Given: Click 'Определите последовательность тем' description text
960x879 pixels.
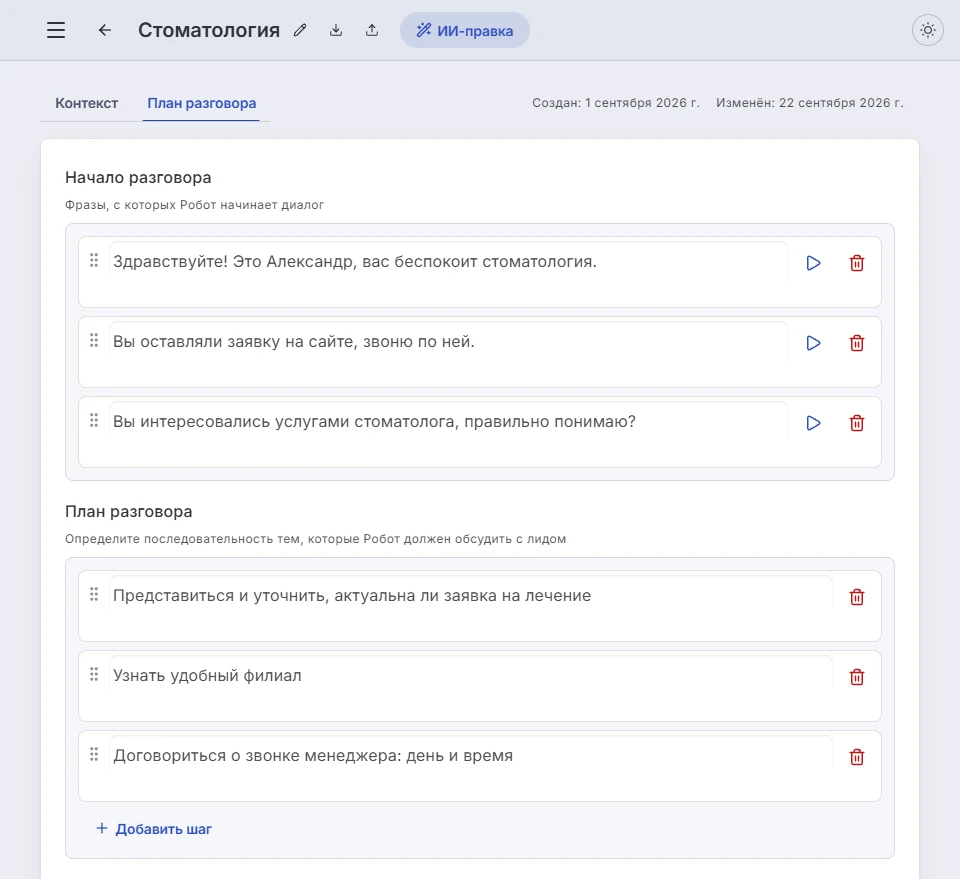Looking at the screenshot, I should [x=315, y=539].
